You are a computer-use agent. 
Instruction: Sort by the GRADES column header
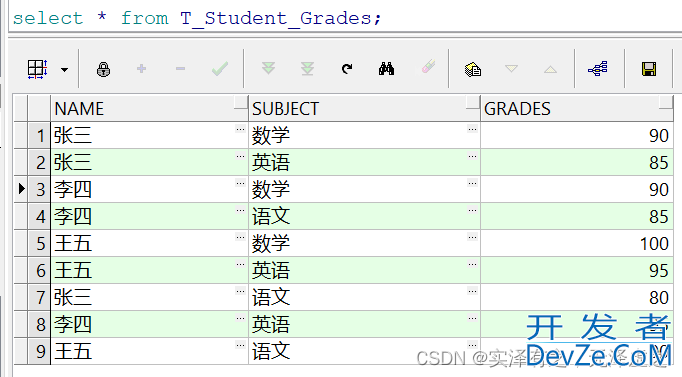[577, 108]
